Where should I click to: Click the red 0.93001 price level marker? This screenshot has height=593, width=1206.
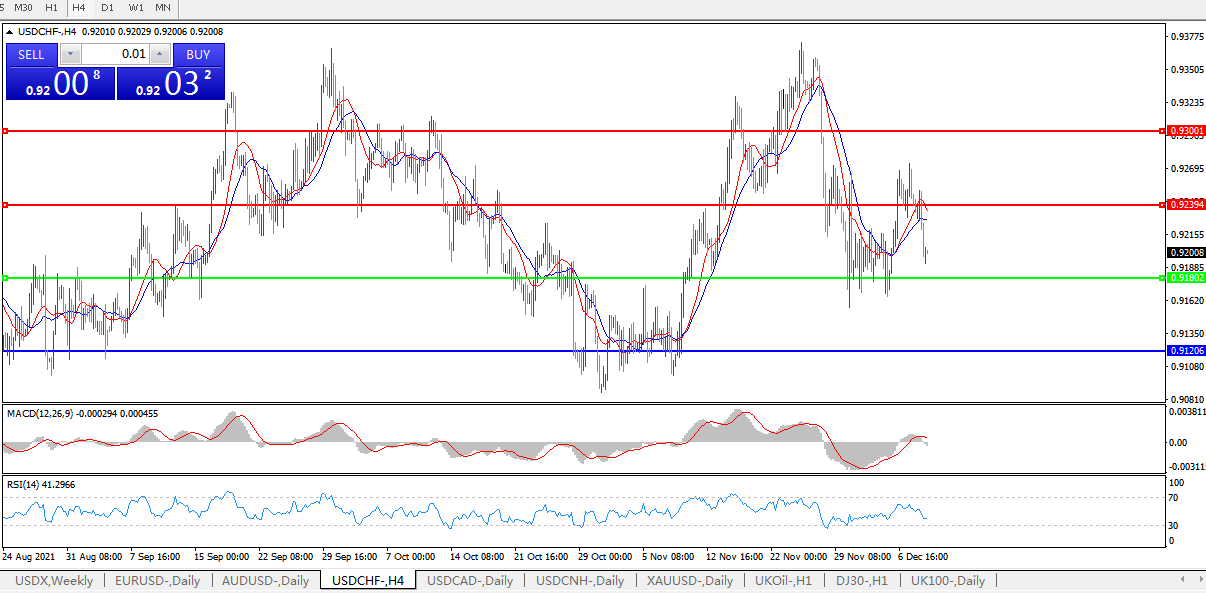pos(1187,131)
